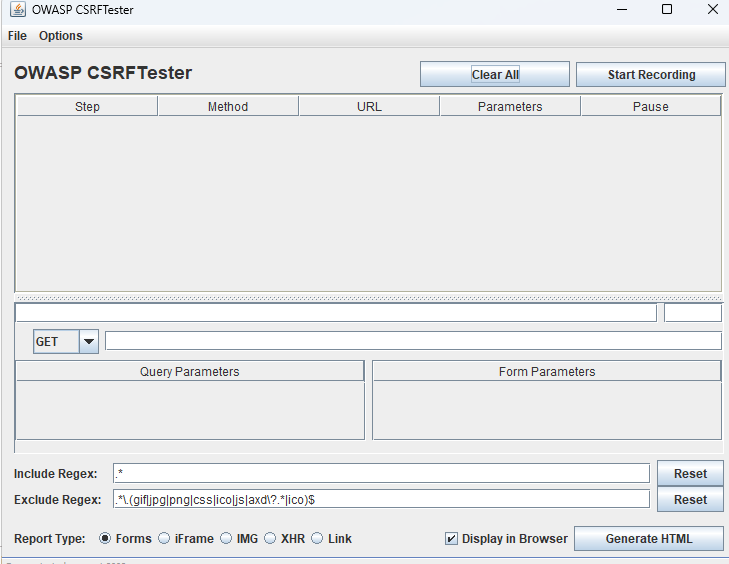Click the small field at right of wide field

pyautogui.click(x=693, y=312)
